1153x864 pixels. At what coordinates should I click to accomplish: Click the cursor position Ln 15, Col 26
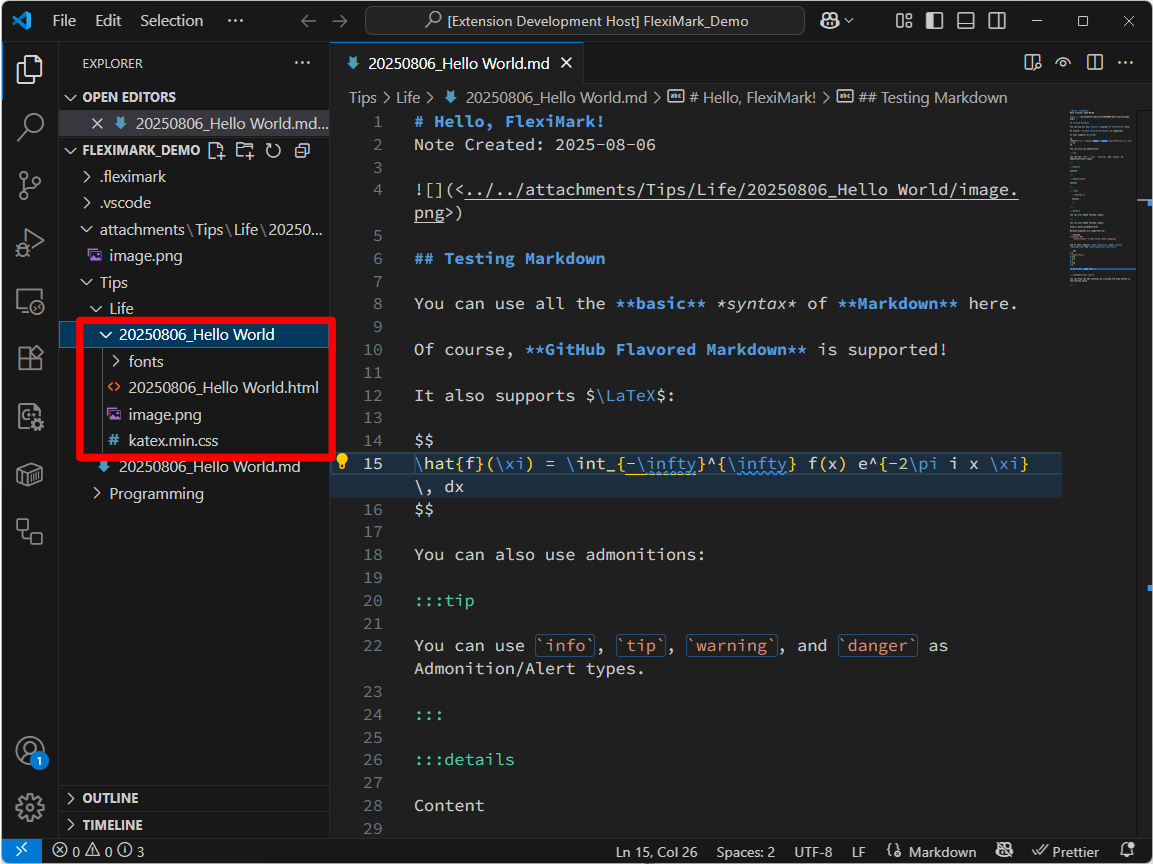pos(656,851)
